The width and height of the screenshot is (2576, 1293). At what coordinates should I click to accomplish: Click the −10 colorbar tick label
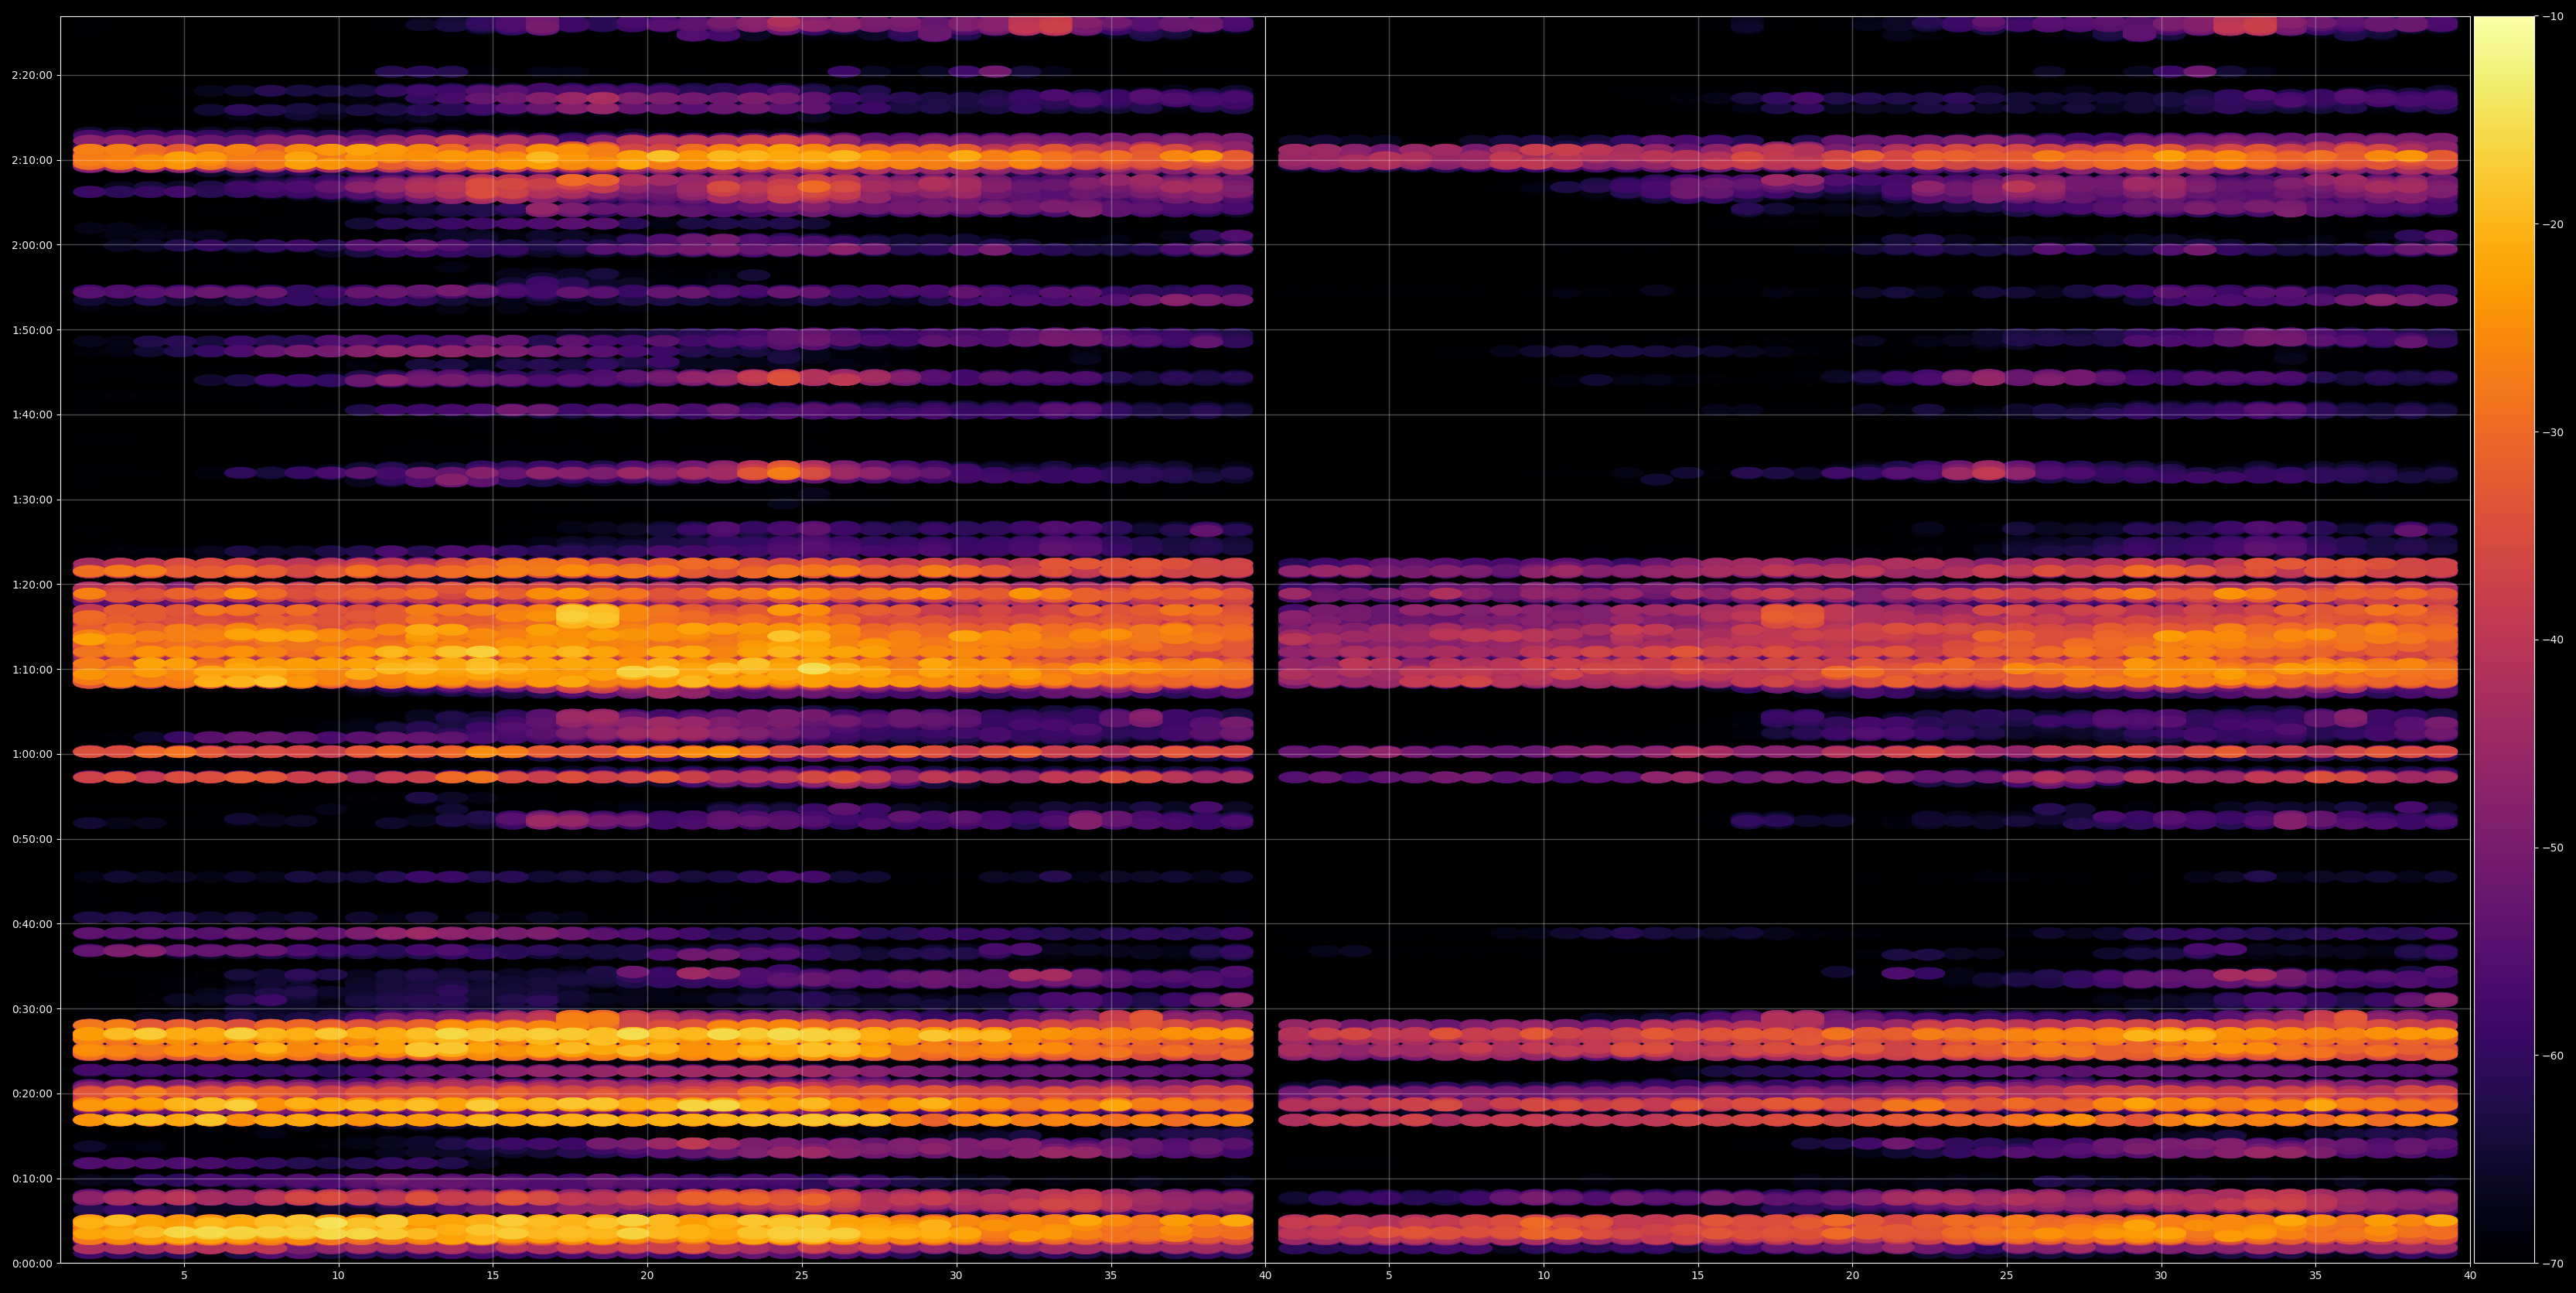click(2553, 16)
